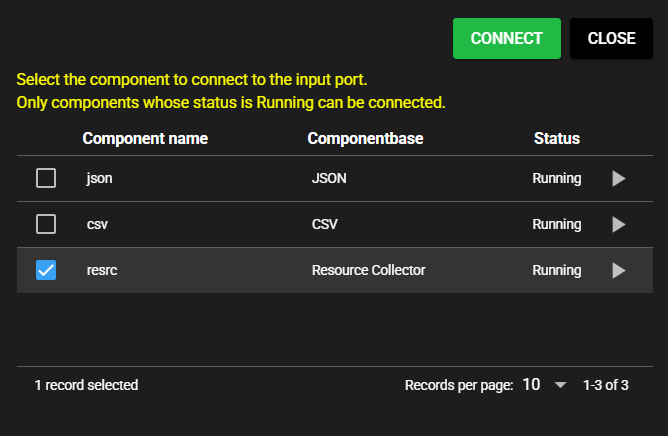Select the json component name cell
This screenshot has height=436, width=668.
point(98,178)
